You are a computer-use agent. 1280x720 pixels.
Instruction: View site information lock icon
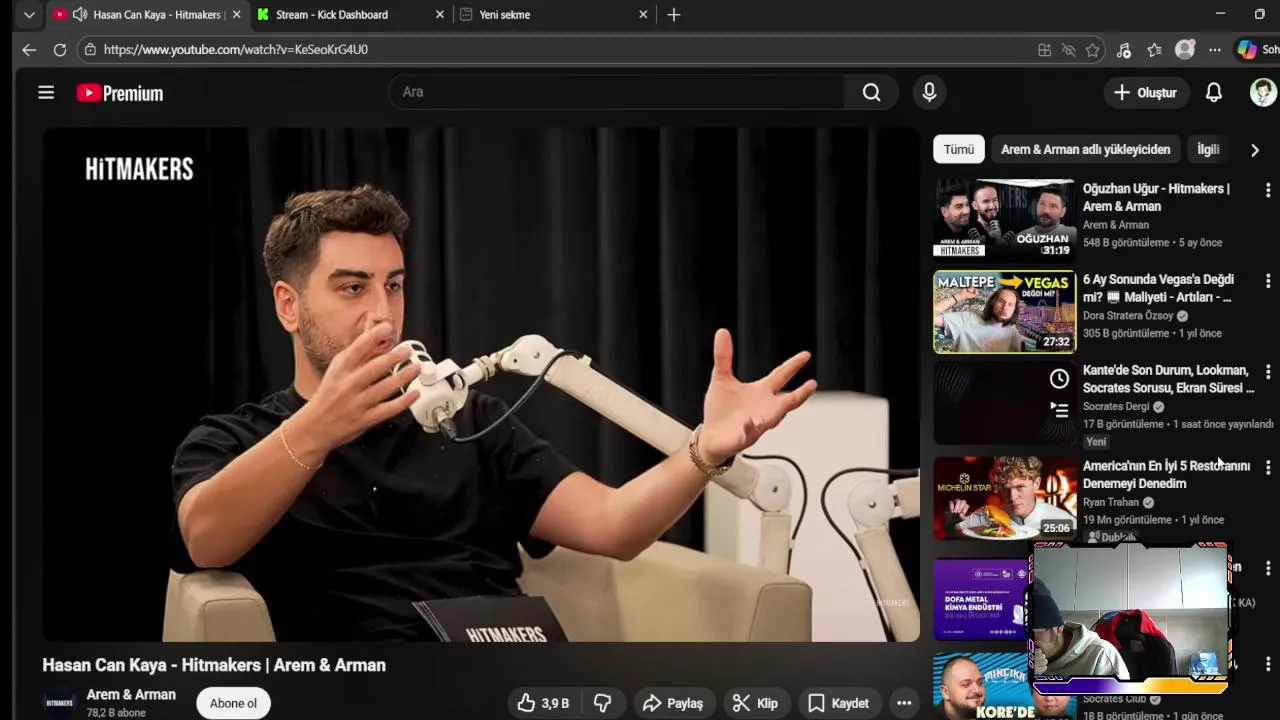[90, 49]
